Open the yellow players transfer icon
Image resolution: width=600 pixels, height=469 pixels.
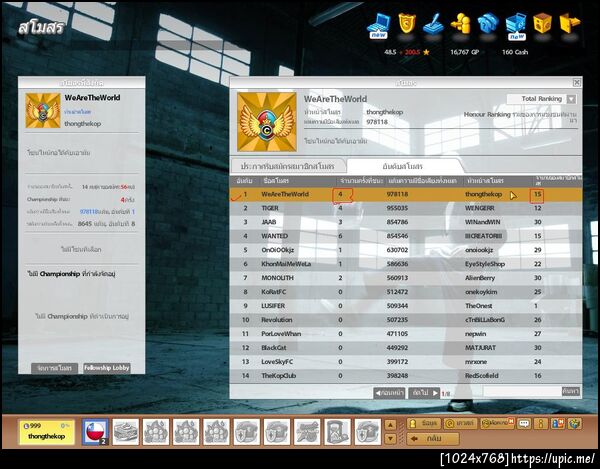(460, 24)
